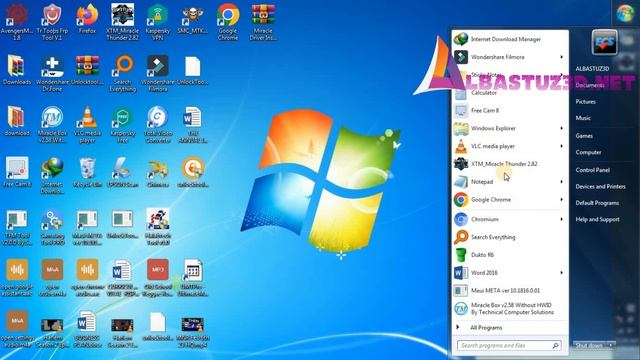Screen dimensions: 640x360
Task: Launch XTM_Miracle Thunder 2.82 from Start menu
Action: [510, 164]
